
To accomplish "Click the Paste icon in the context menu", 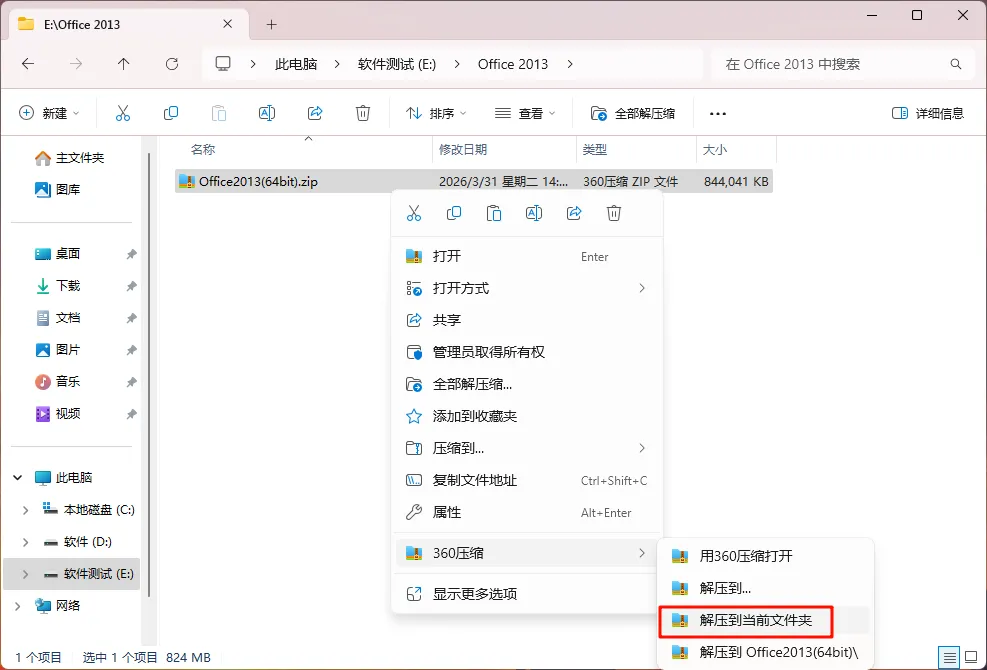I will pyautogui.click(x=494, y=213).
